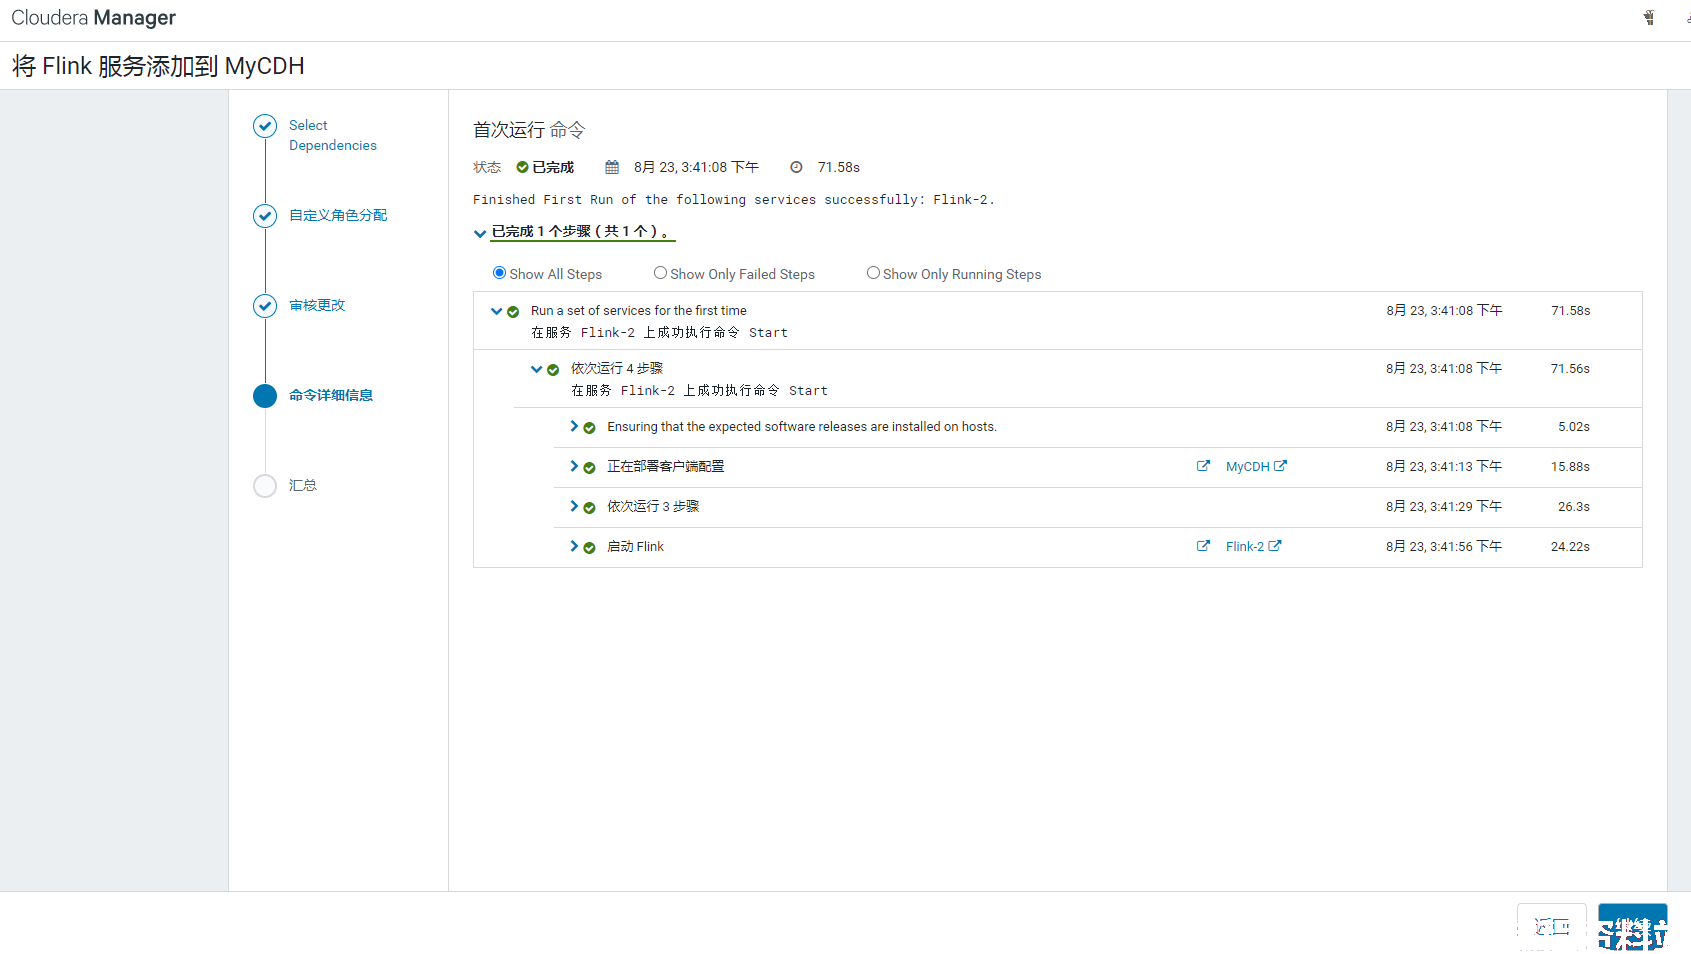
Task: Click the 26.3s duration value
Action: coord(1574,507)
